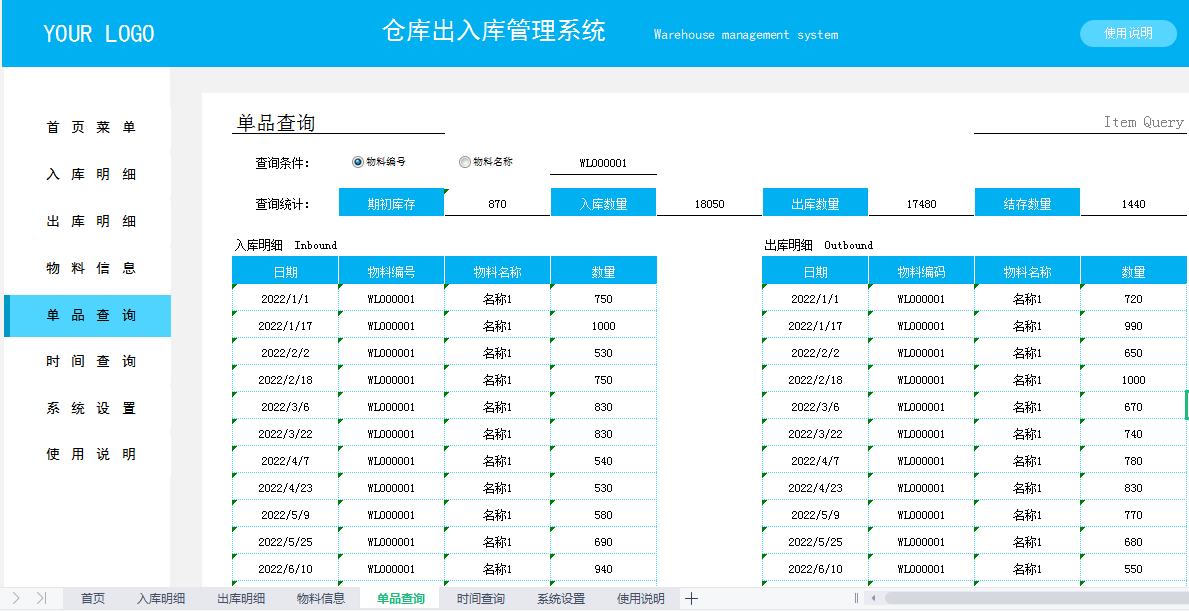This screenshot has width=1189, height=611.
Task: Open 首页菜单 in the sidebar
Action: (x=91, y=127)
